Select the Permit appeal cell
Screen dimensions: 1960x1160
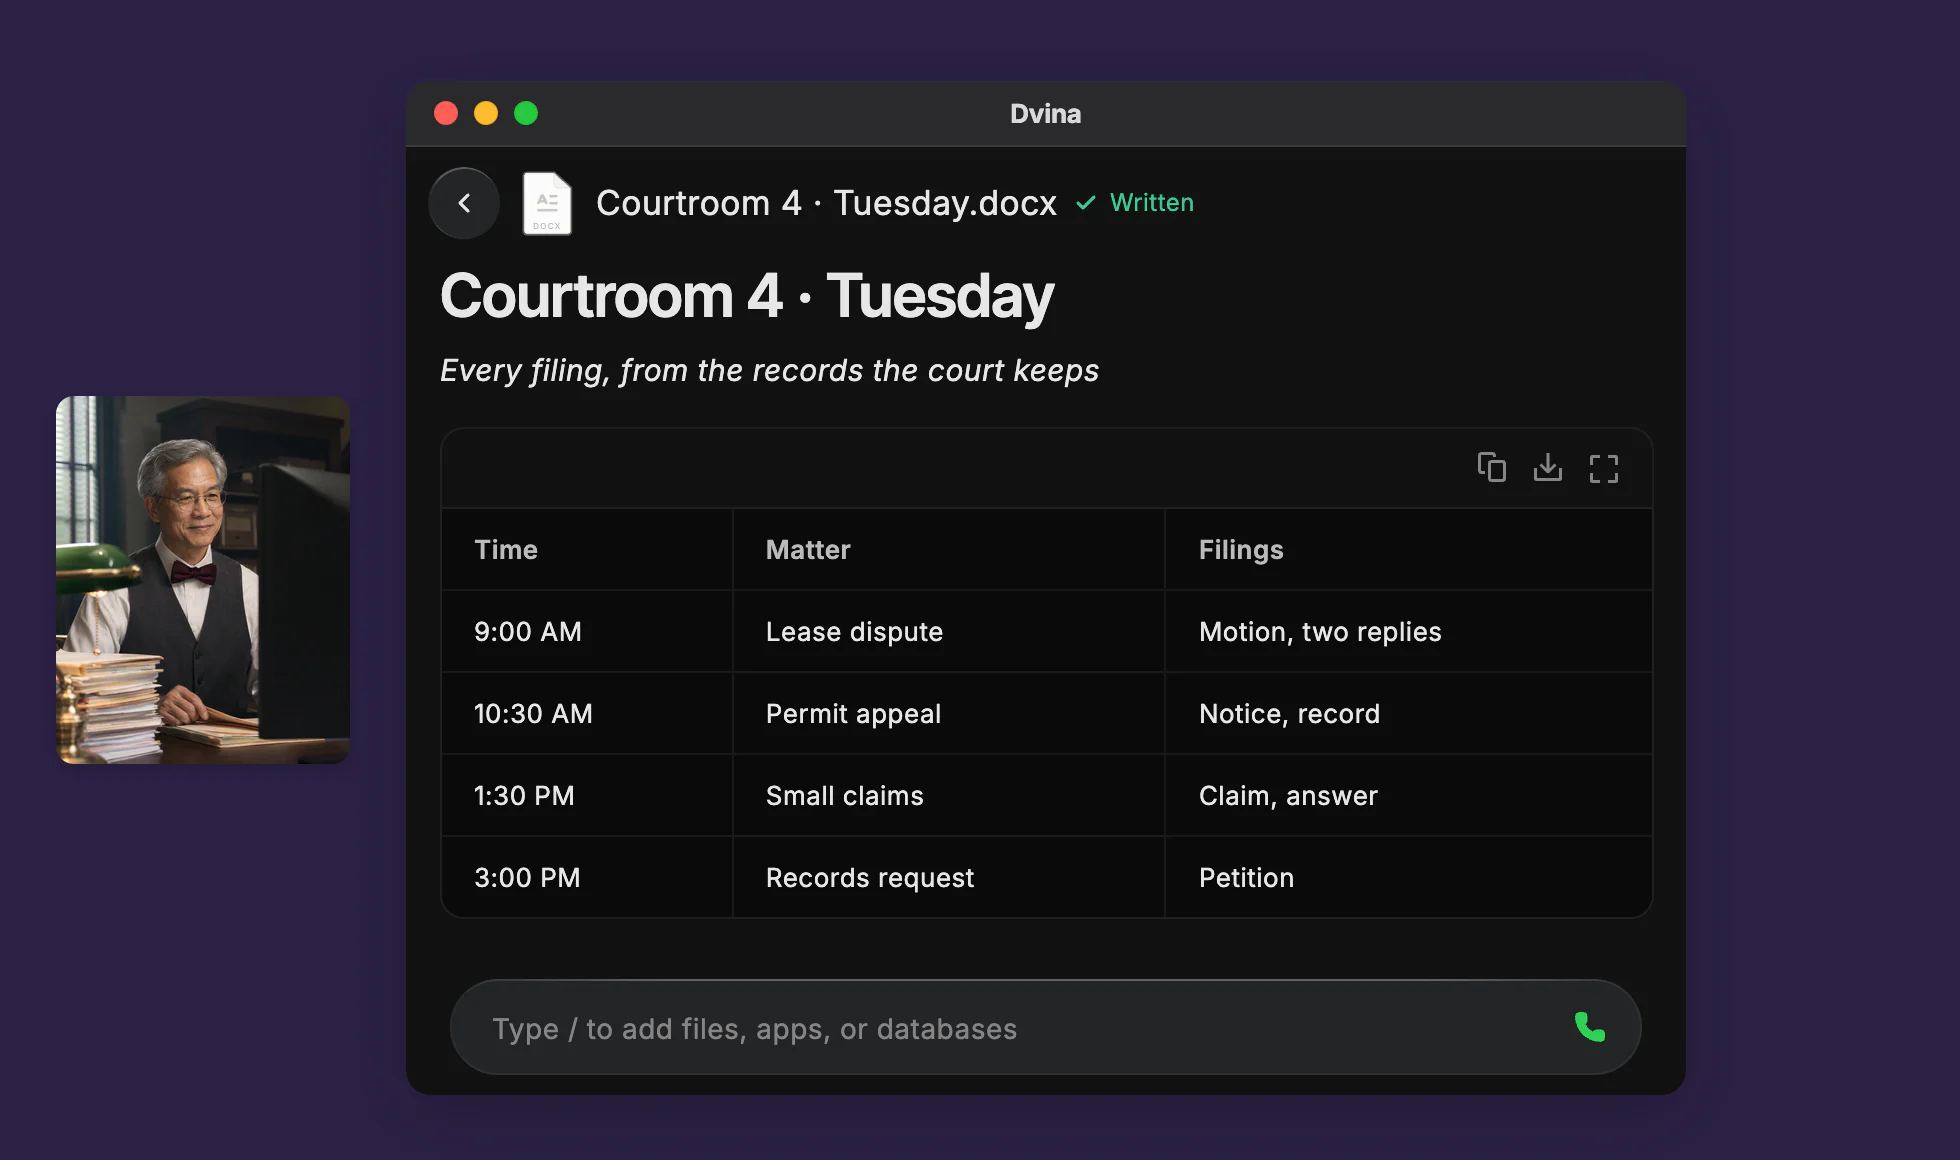949,713
